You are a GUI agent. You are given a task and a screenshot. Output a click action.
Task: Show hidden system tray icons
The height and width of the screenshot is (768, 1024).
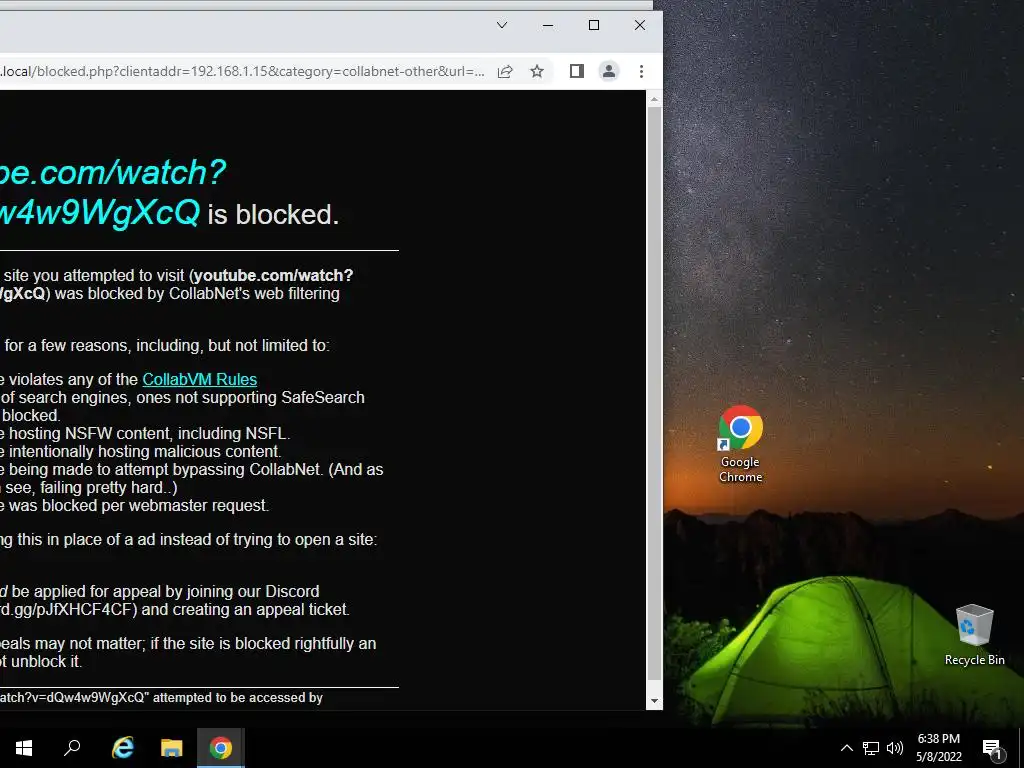click(x=846, y=748)
